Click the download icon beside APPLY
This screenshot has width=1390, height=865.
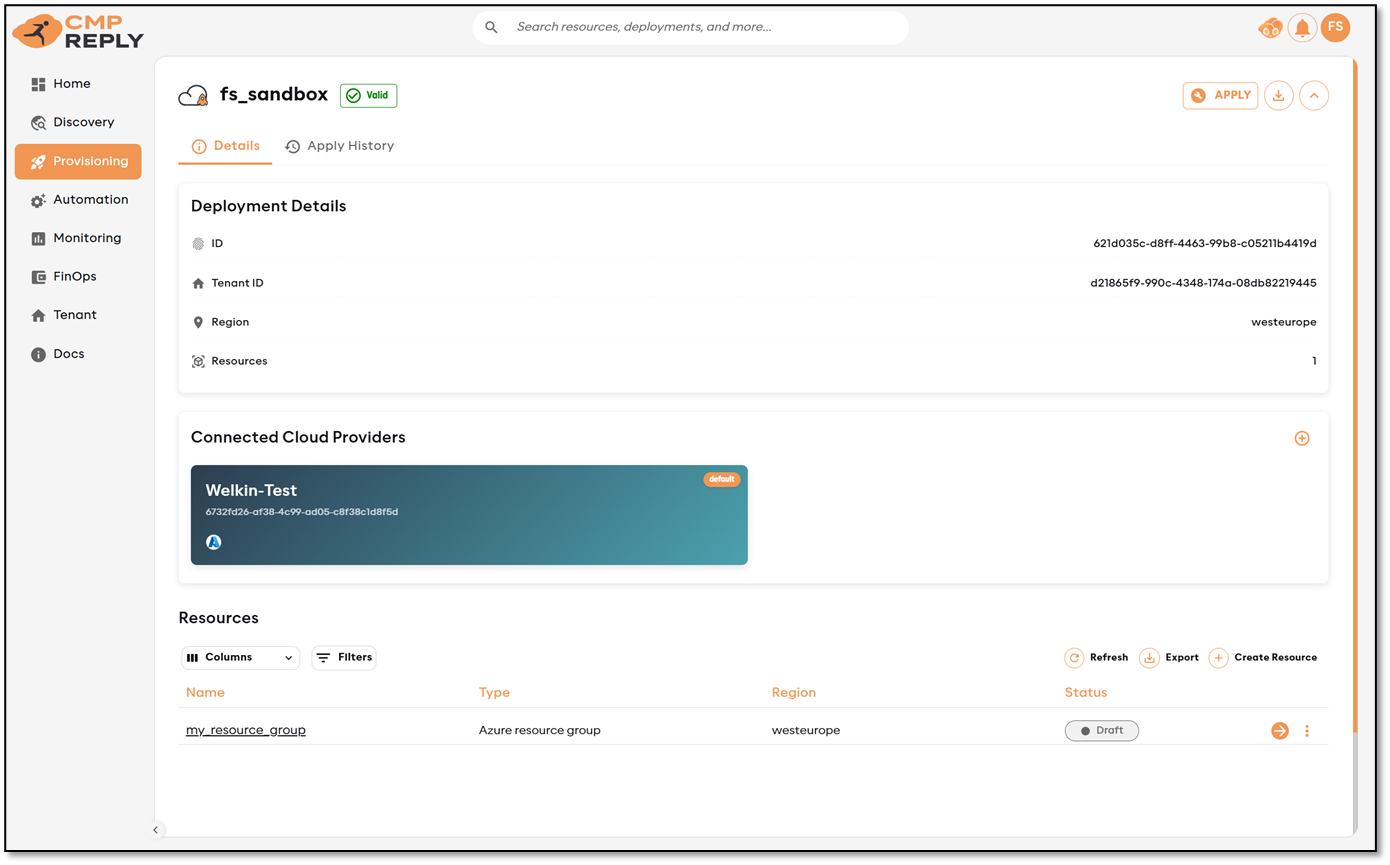pyautogui.click(x=1278, y=95)
